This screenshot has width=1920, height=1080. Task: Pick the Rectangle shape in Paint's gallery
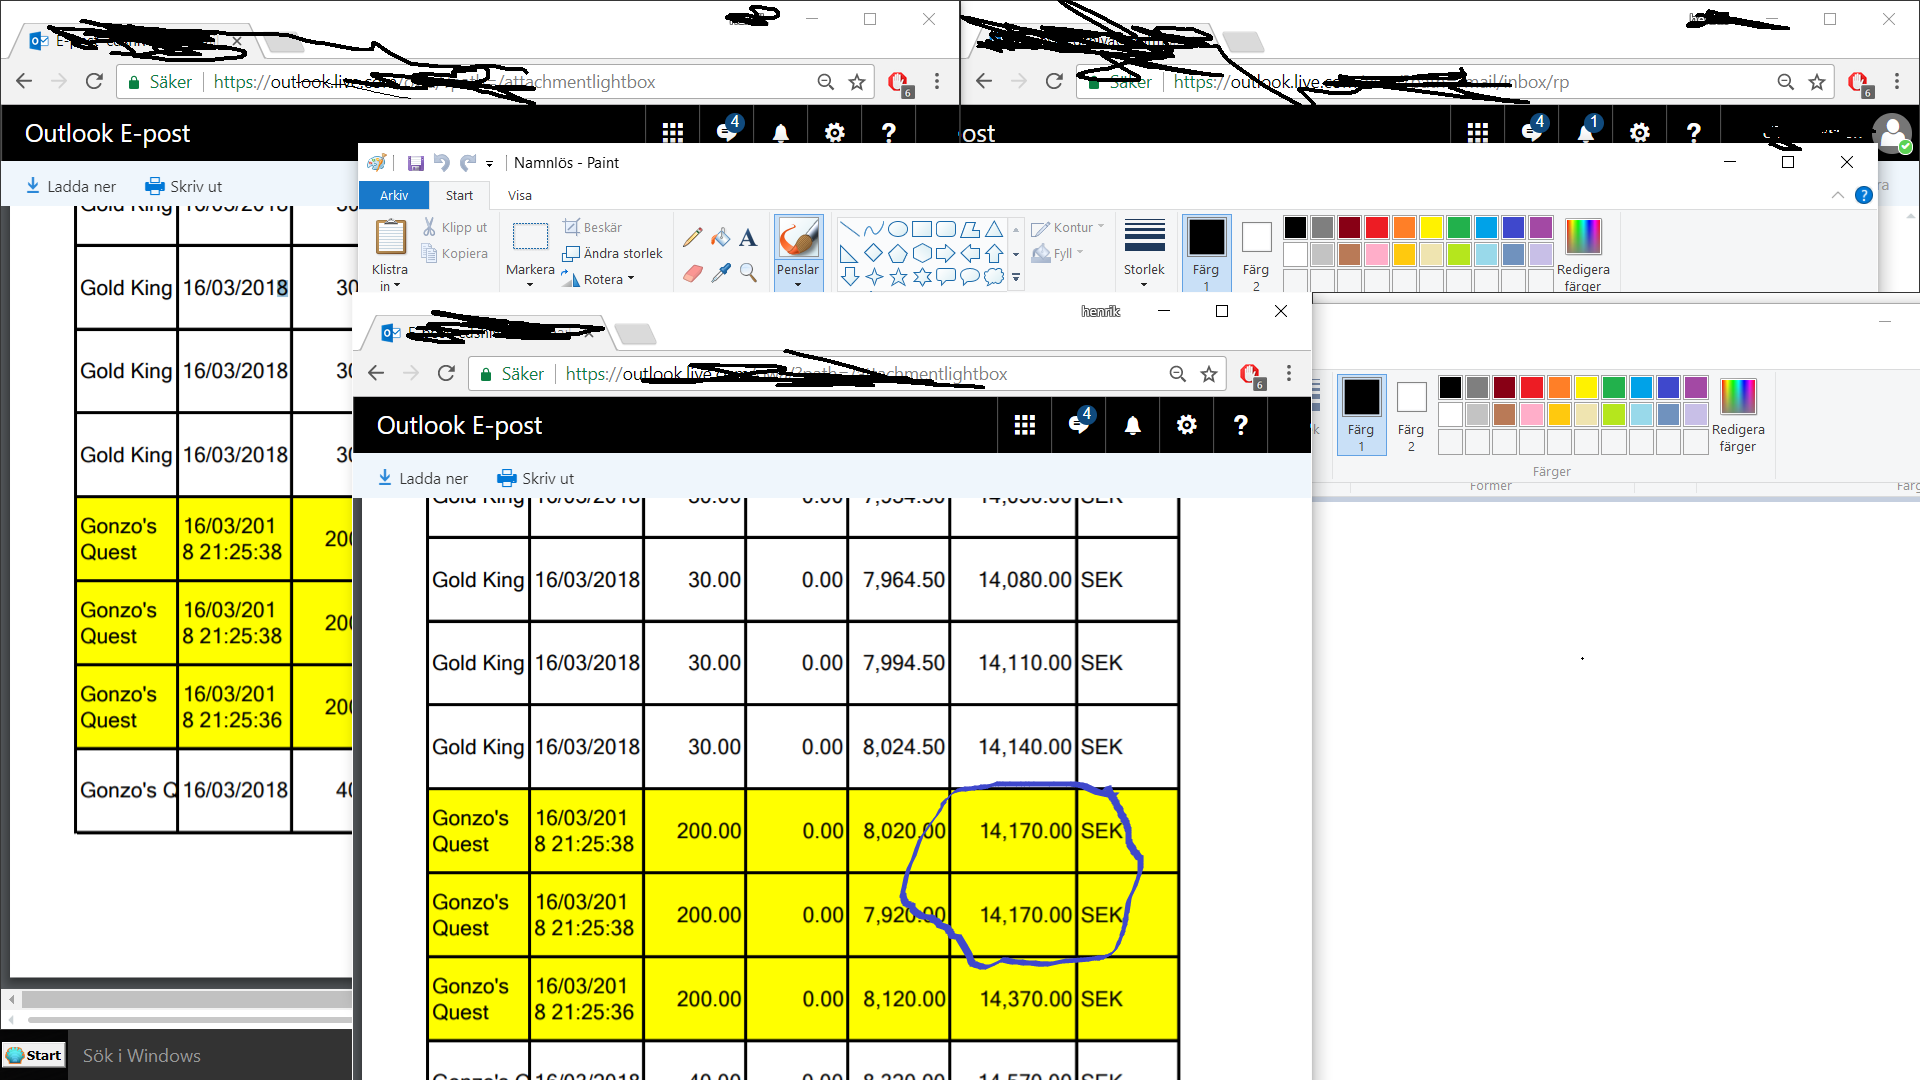922,229
